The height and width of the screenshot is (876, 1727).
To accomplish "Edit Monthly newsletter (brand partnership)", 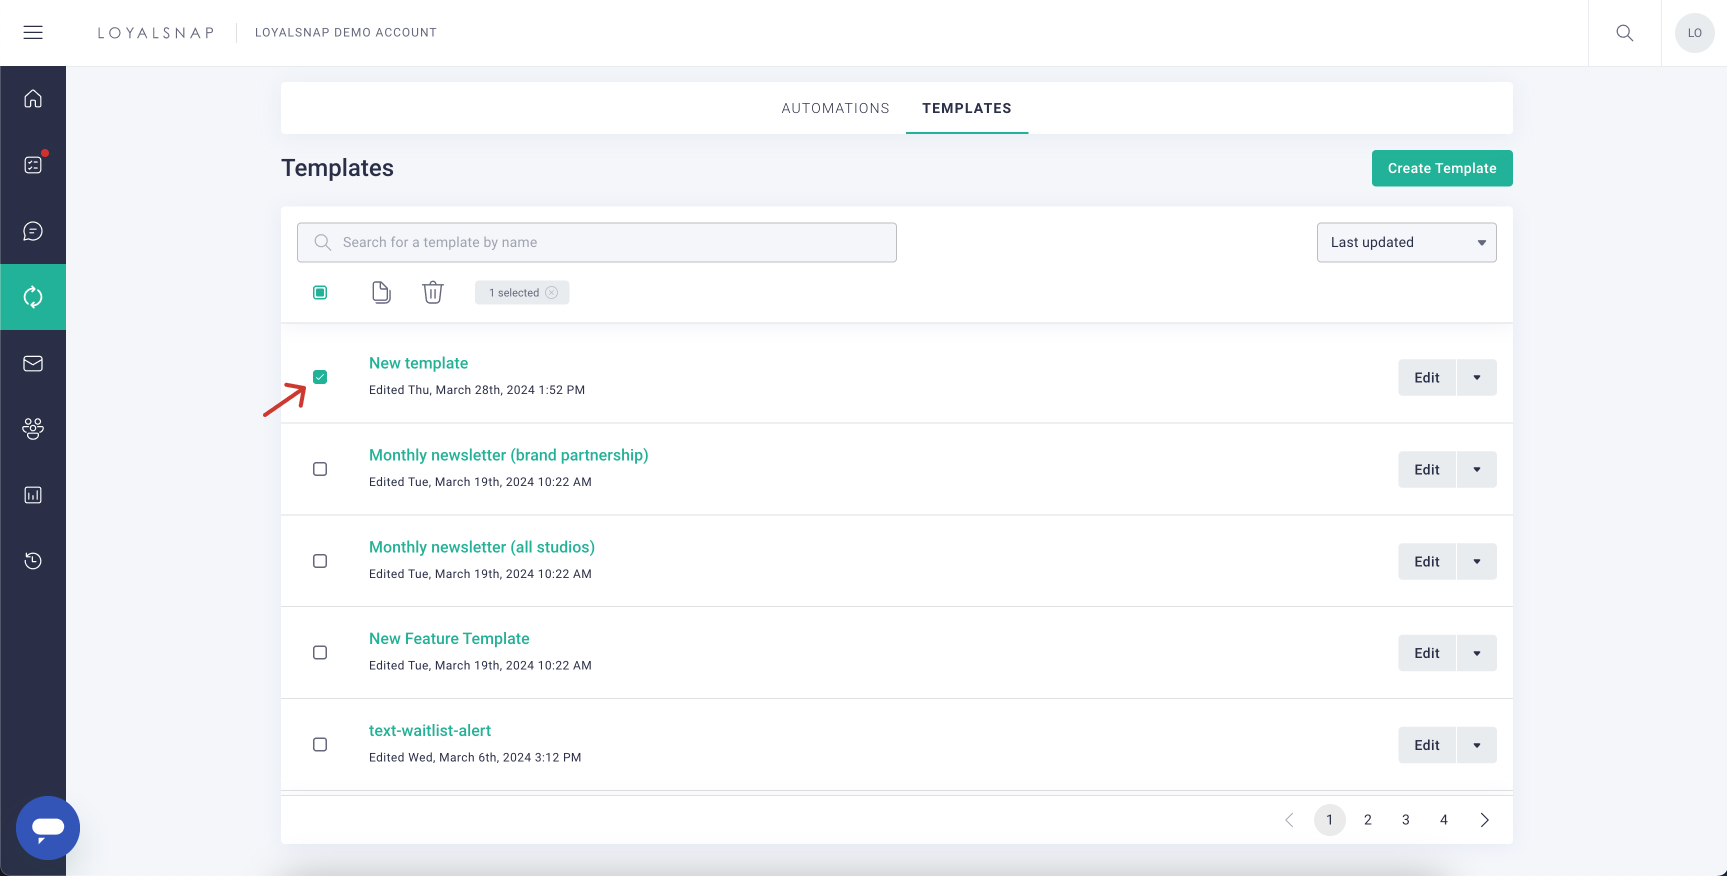I will coord(1427,469).
